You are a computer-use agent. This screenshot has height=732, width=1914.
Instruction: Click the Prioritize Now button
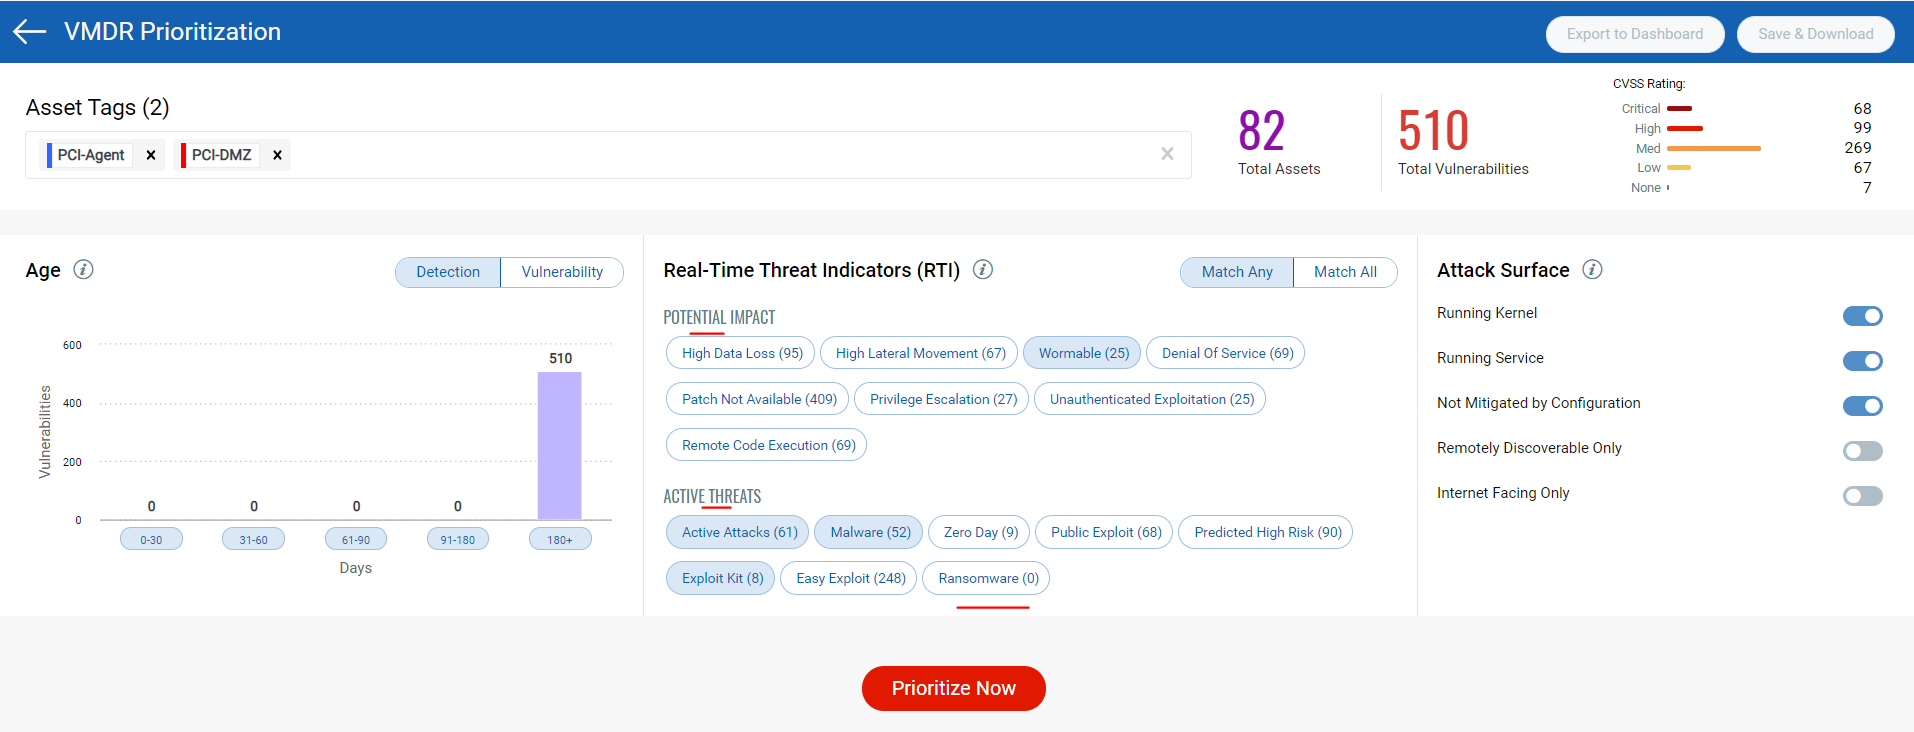click(x=954, y=688)
